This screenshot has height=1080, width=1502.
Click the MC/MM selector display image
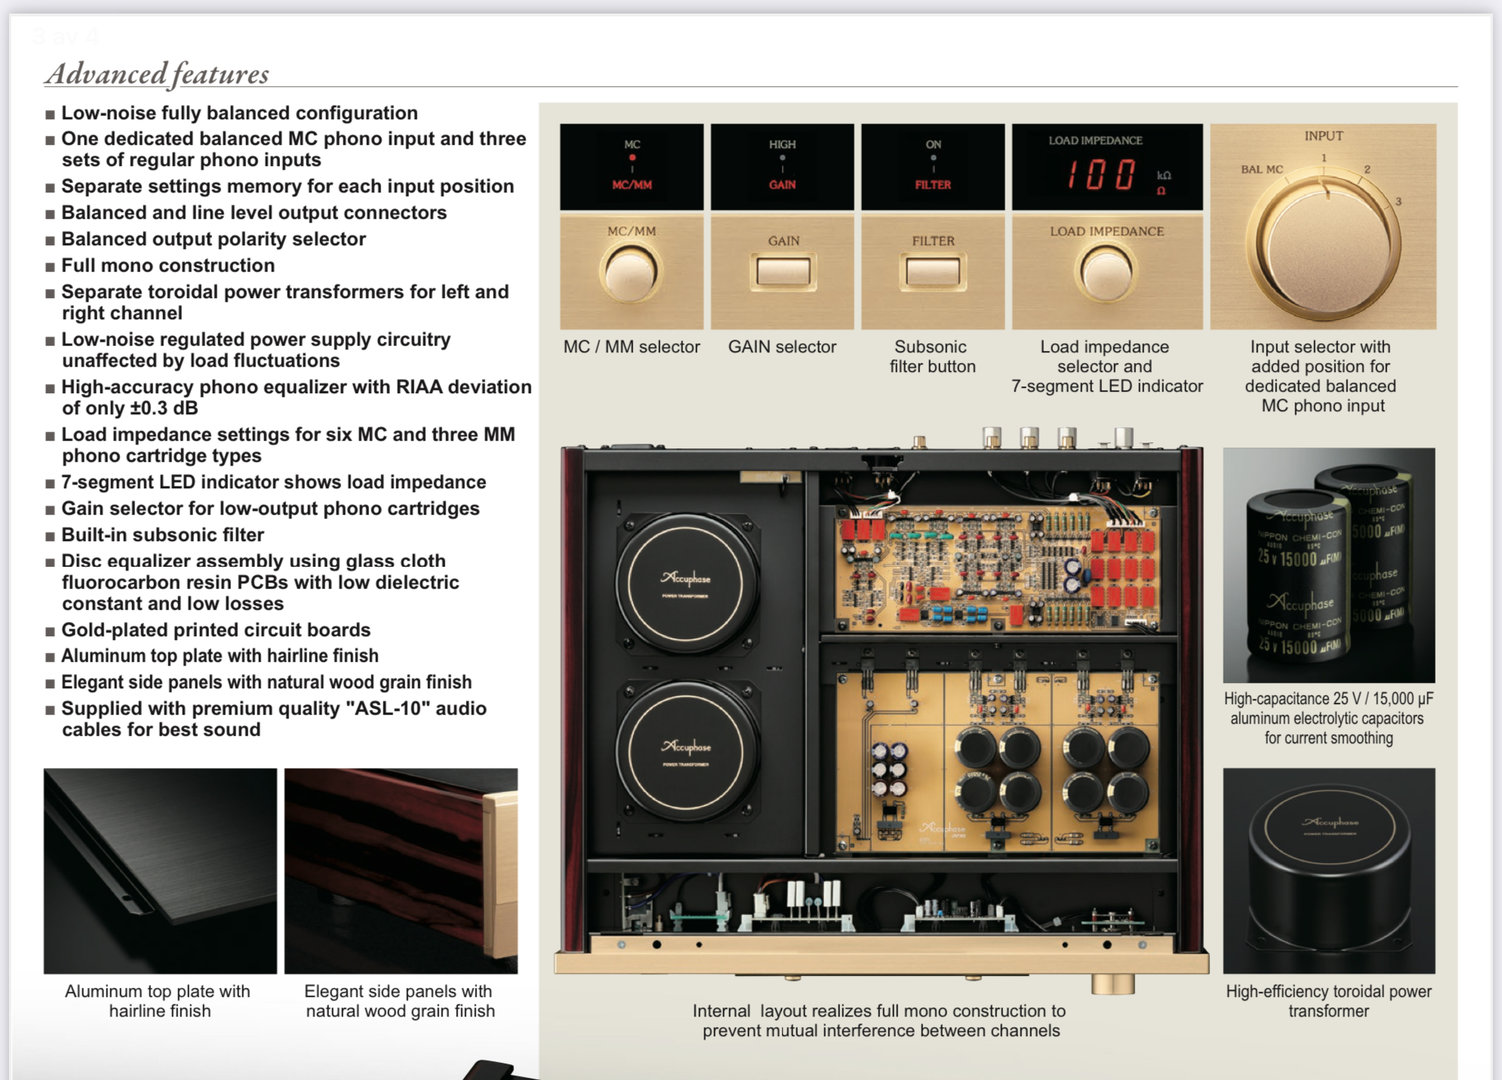coord(632,167)
